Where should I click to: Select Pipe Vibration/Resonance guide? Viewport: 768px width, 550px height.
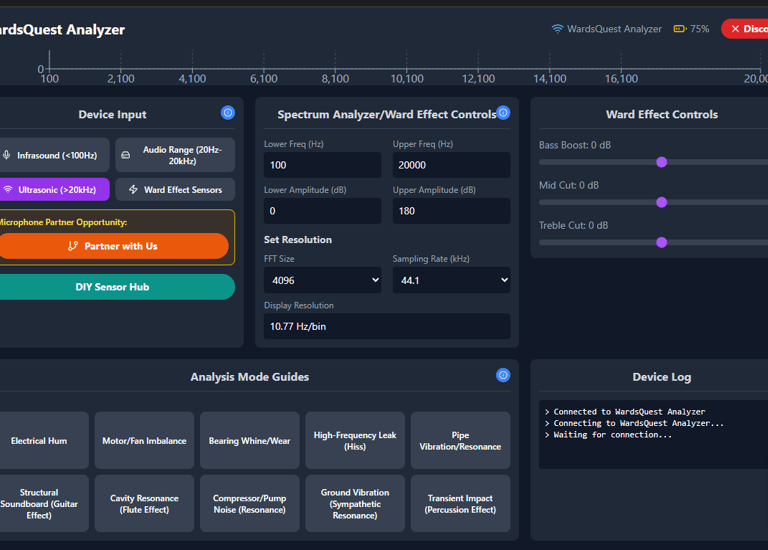tap(460, 440)
